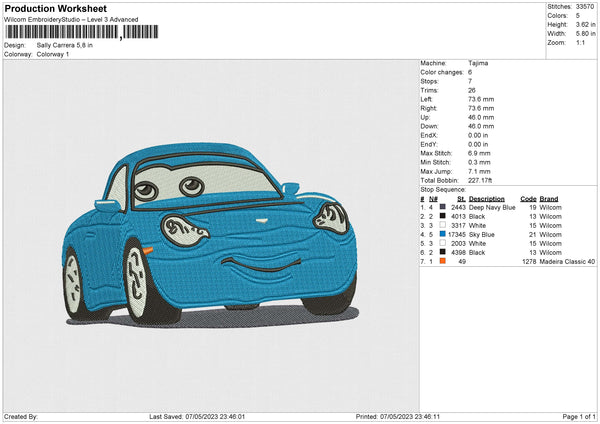Screen dimensions: 600x424
Task: Click the Colors count value 5
Action: (x=578, y=16)
